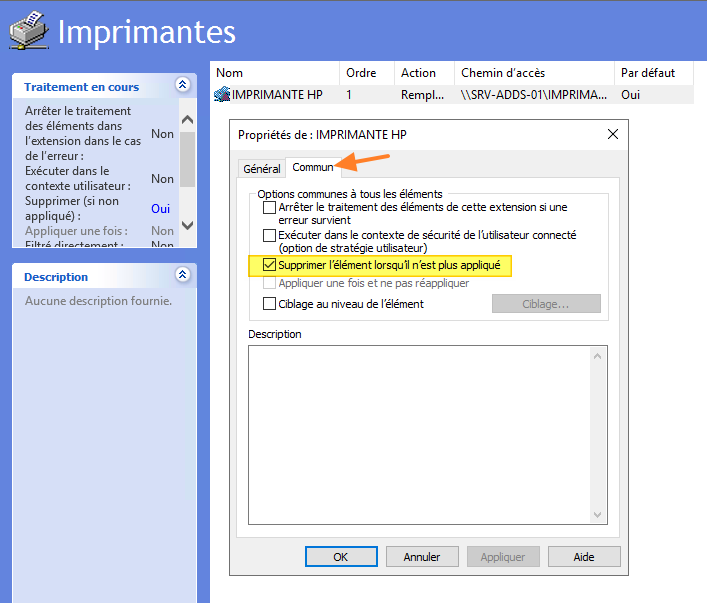Image resolution: width=707 pixels, height=603 pixels.
Task: Click the 'Appliquer une fois :' entry in left panel
Action: [x=76, y=231]
